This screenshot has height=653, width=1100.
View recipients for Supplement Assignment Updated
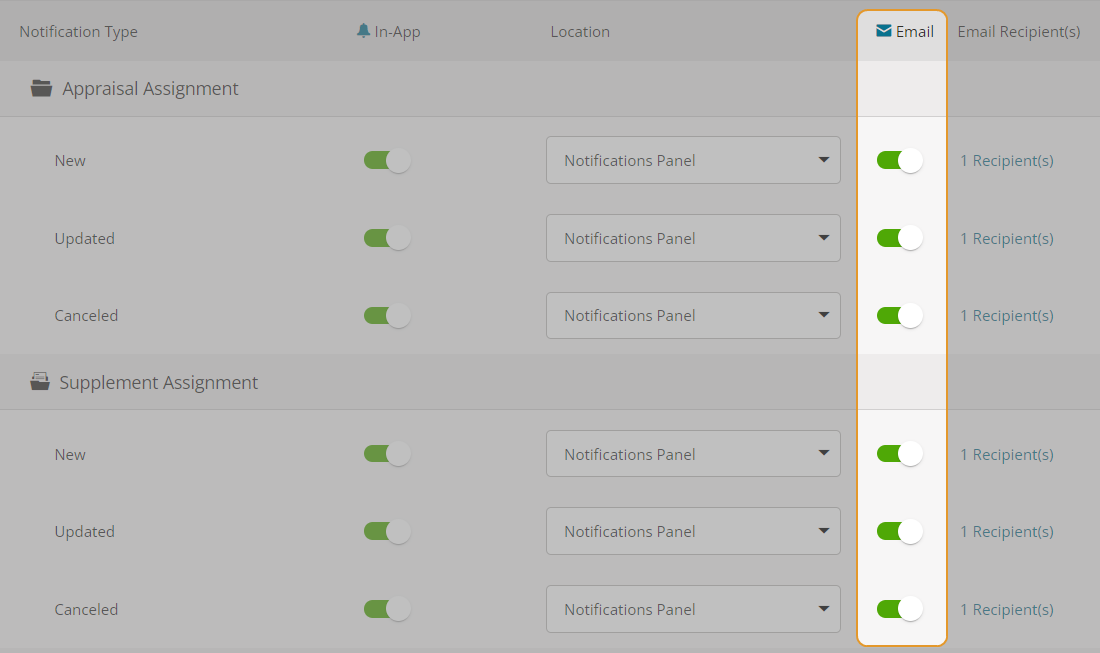pyautogui.click(x=1007, y=532)
